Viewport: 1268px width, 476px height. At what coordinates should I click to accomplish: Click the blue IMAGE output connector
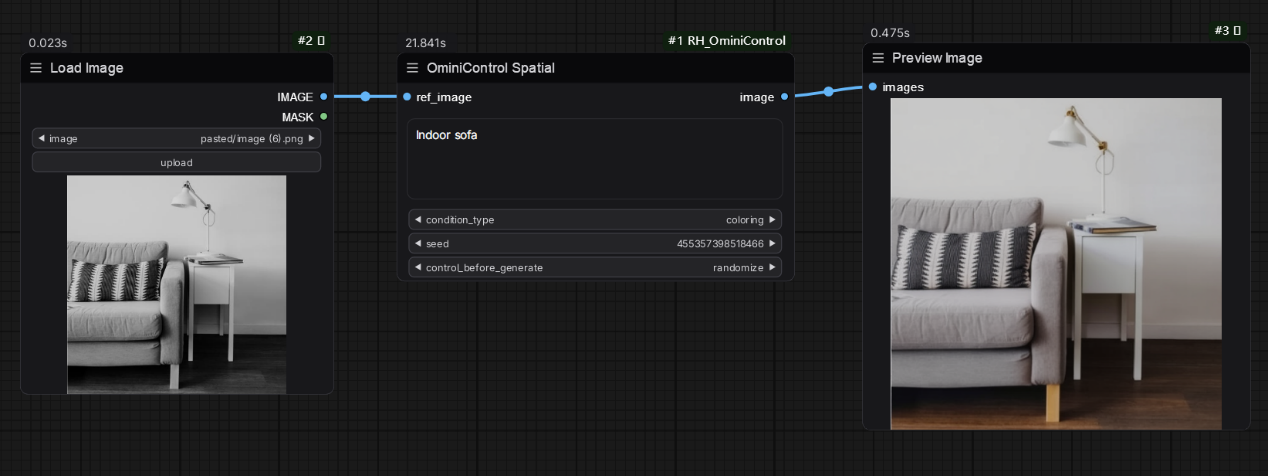(323, 97)
